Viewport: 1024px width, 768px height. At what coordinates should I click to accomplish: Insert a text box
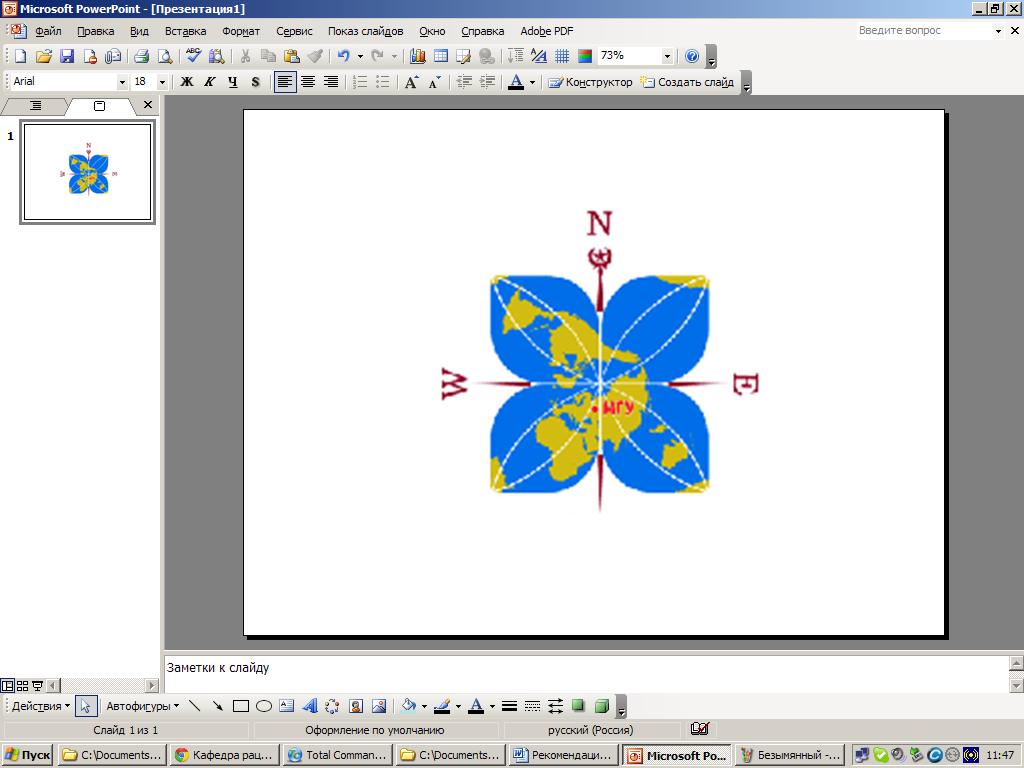[x=287, y=706]
